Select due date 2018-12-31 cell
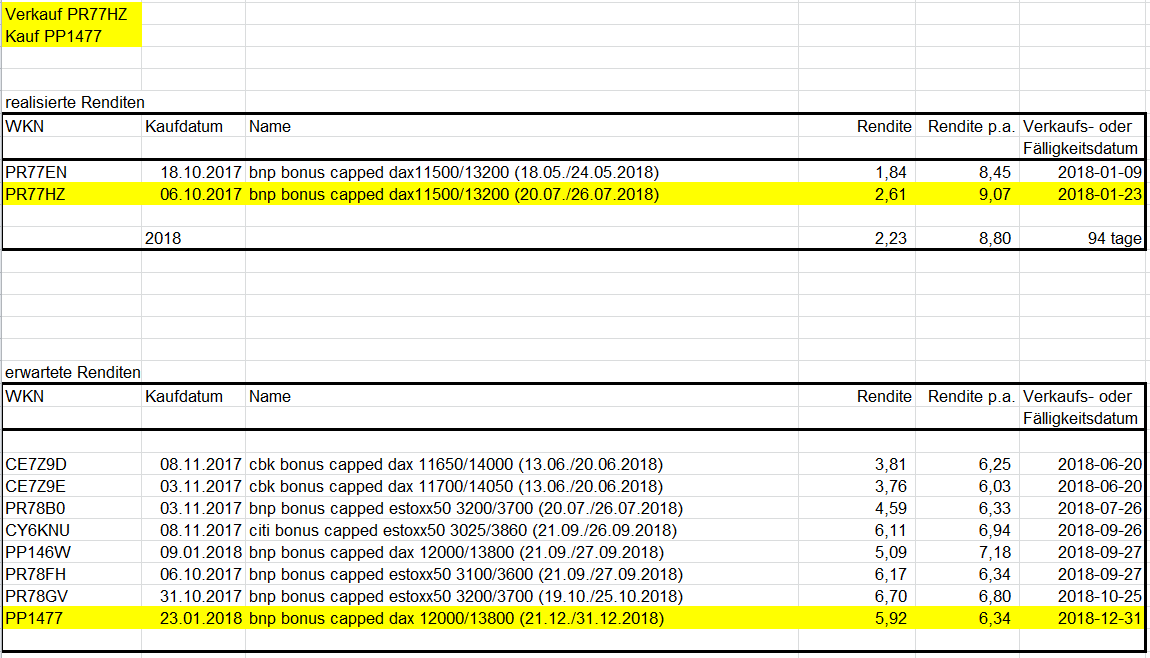Viewport: 1150px width, 658px height. click(x=1083, y=618)
